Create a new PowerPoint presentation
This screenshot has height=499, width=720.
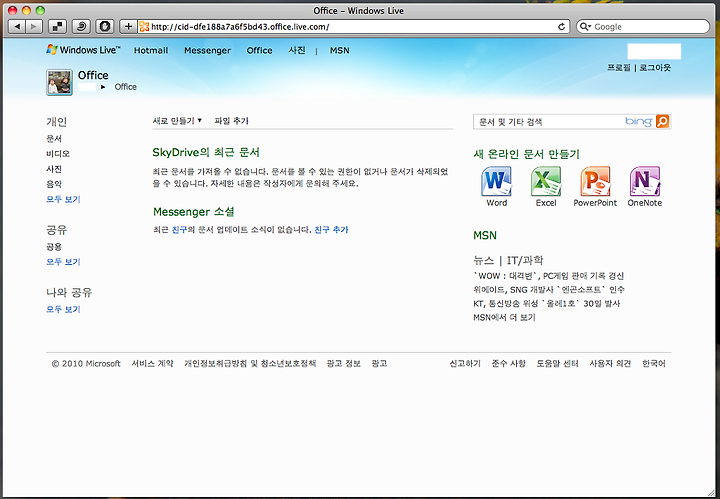click(595, 187)
